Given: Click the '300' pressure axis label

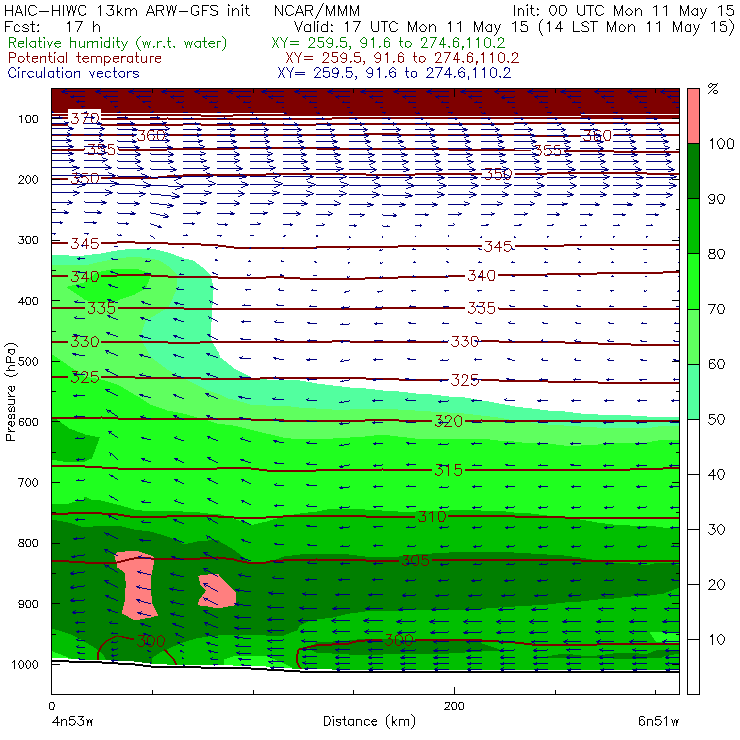Looking at the screenshot, I should 28,240.
